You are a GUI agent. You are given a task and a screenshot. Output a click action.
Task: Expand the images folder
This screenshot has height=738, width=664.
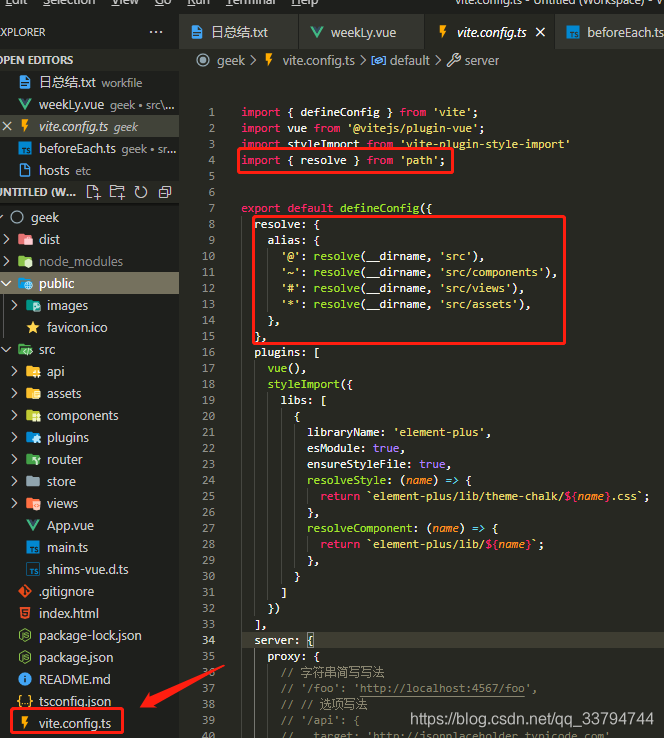pos(89,305)
